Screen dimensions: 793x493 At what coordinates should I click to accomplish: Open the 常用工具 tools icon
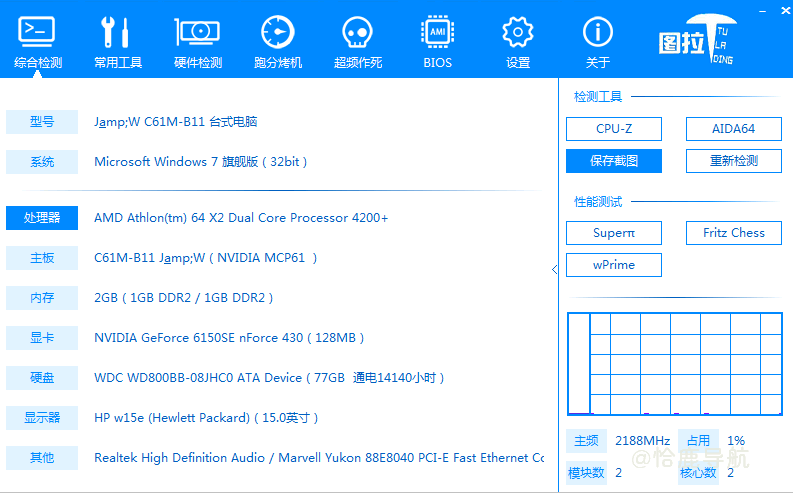click(118, 33)
